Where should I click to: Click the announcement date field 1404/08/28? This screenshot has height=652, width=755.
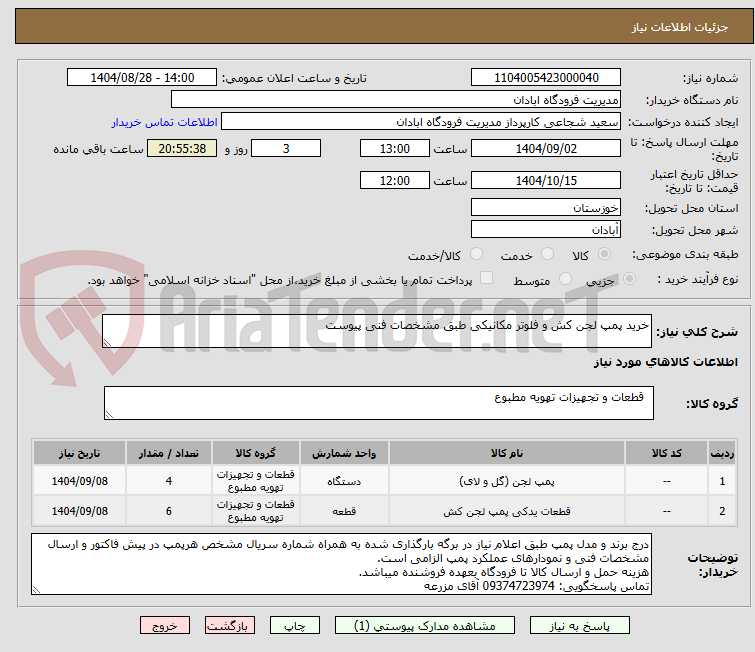coord(142,78)
